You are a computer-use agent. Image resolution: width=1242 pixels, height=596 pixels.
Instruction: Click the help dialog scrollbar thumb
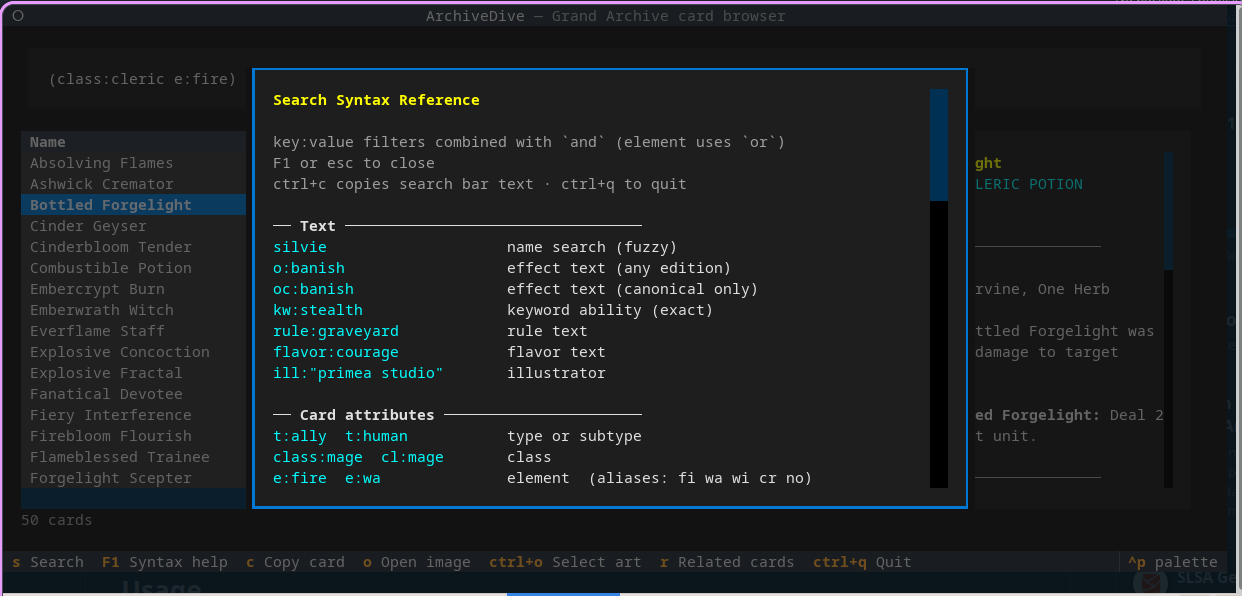click(939, 145)
